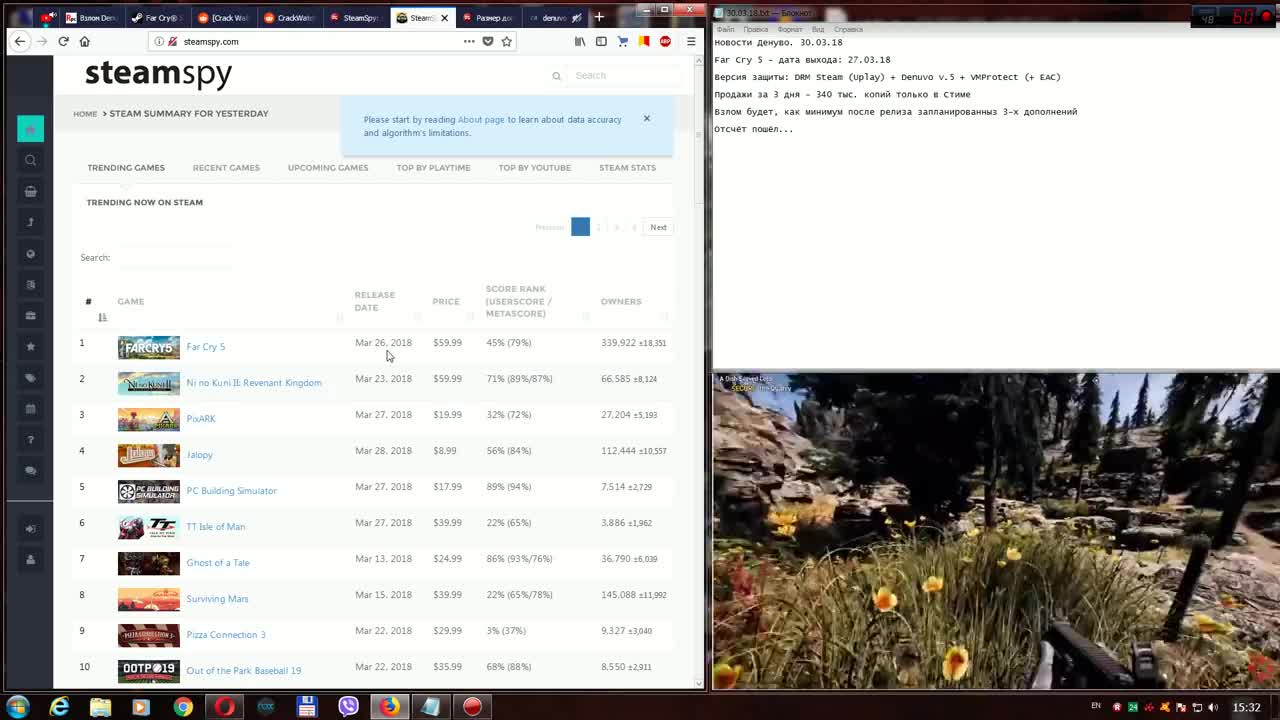
Task: Sort table by rank number column
Action: coord(96,301)
